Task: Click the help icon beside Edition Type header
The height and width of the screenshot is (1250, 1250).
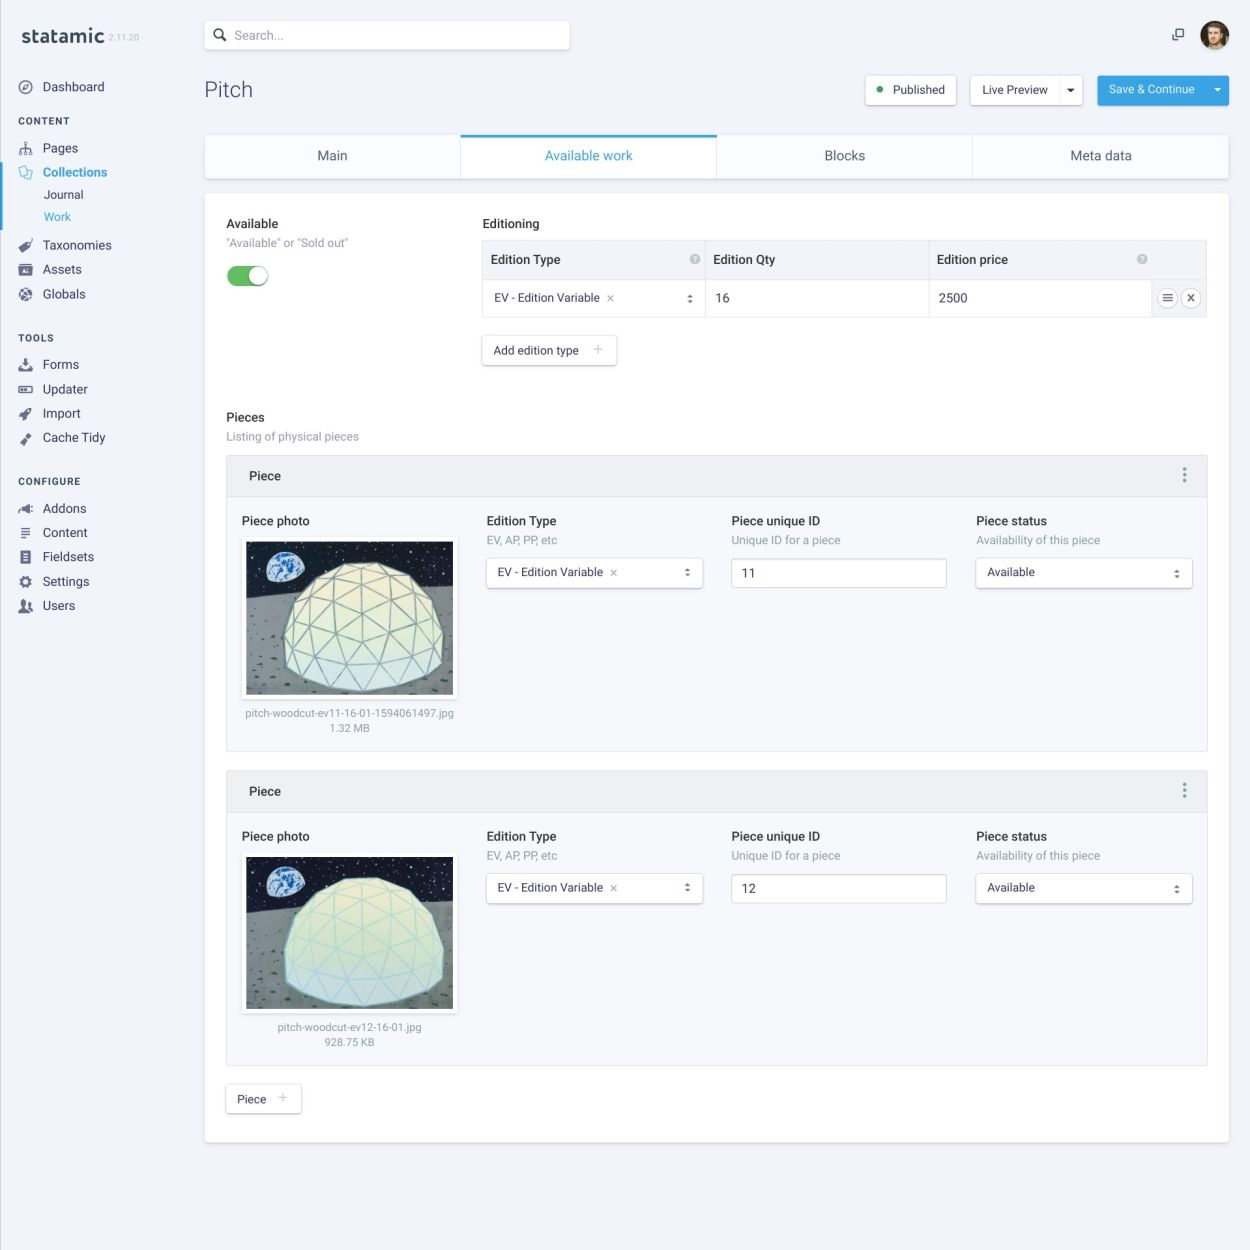Action: click(x=695, y=260)
